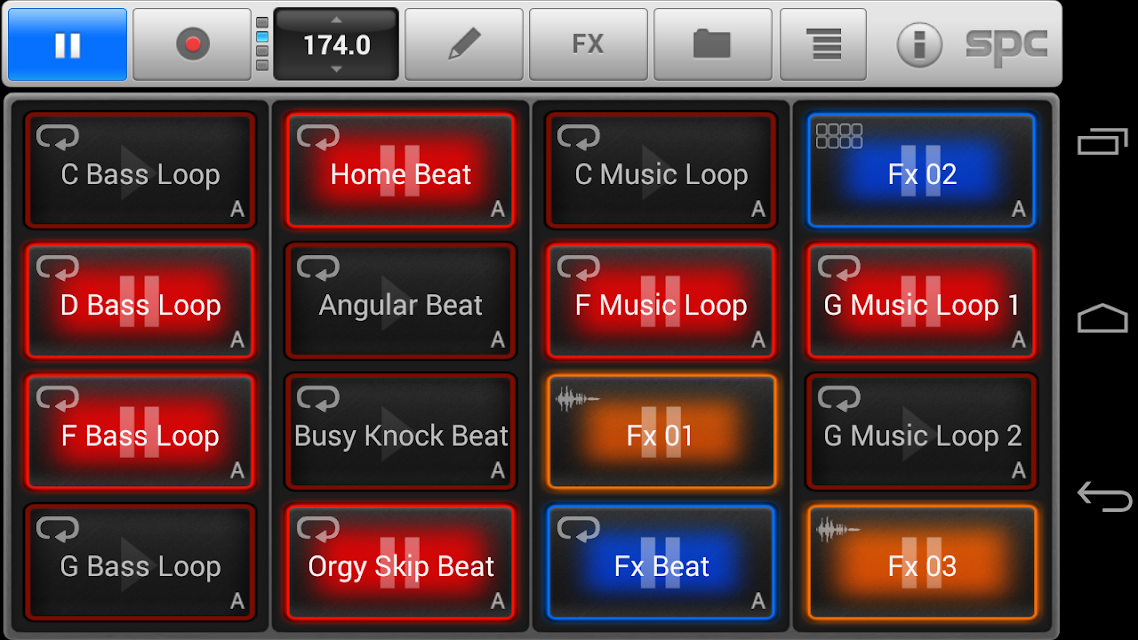Screen dimensions: 1138x640
Task: Stop the blue Fx 02 pad
Action: (x=922, y=171)
